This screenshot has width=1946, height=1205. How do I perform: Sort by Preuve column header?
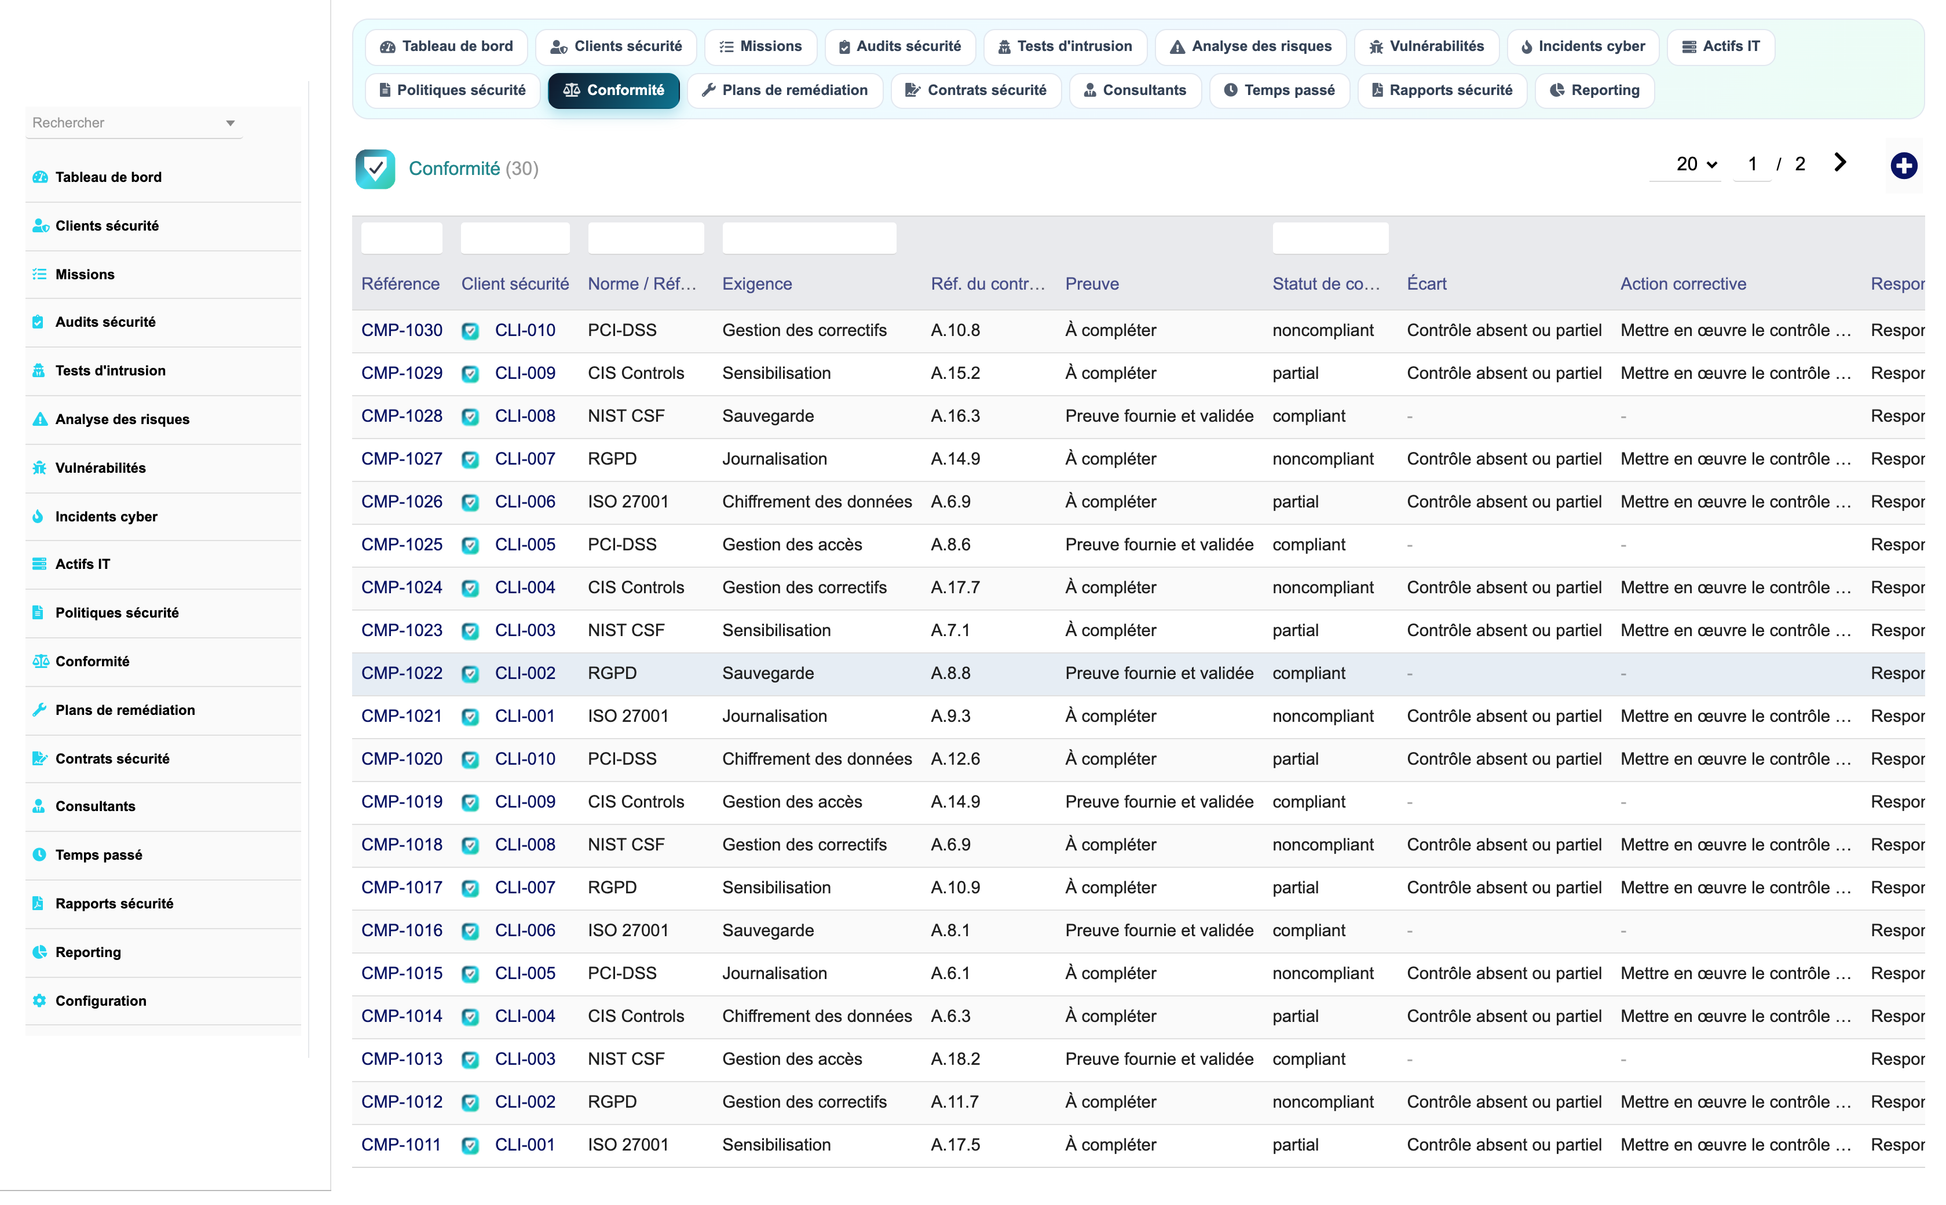click(1092, 284)
